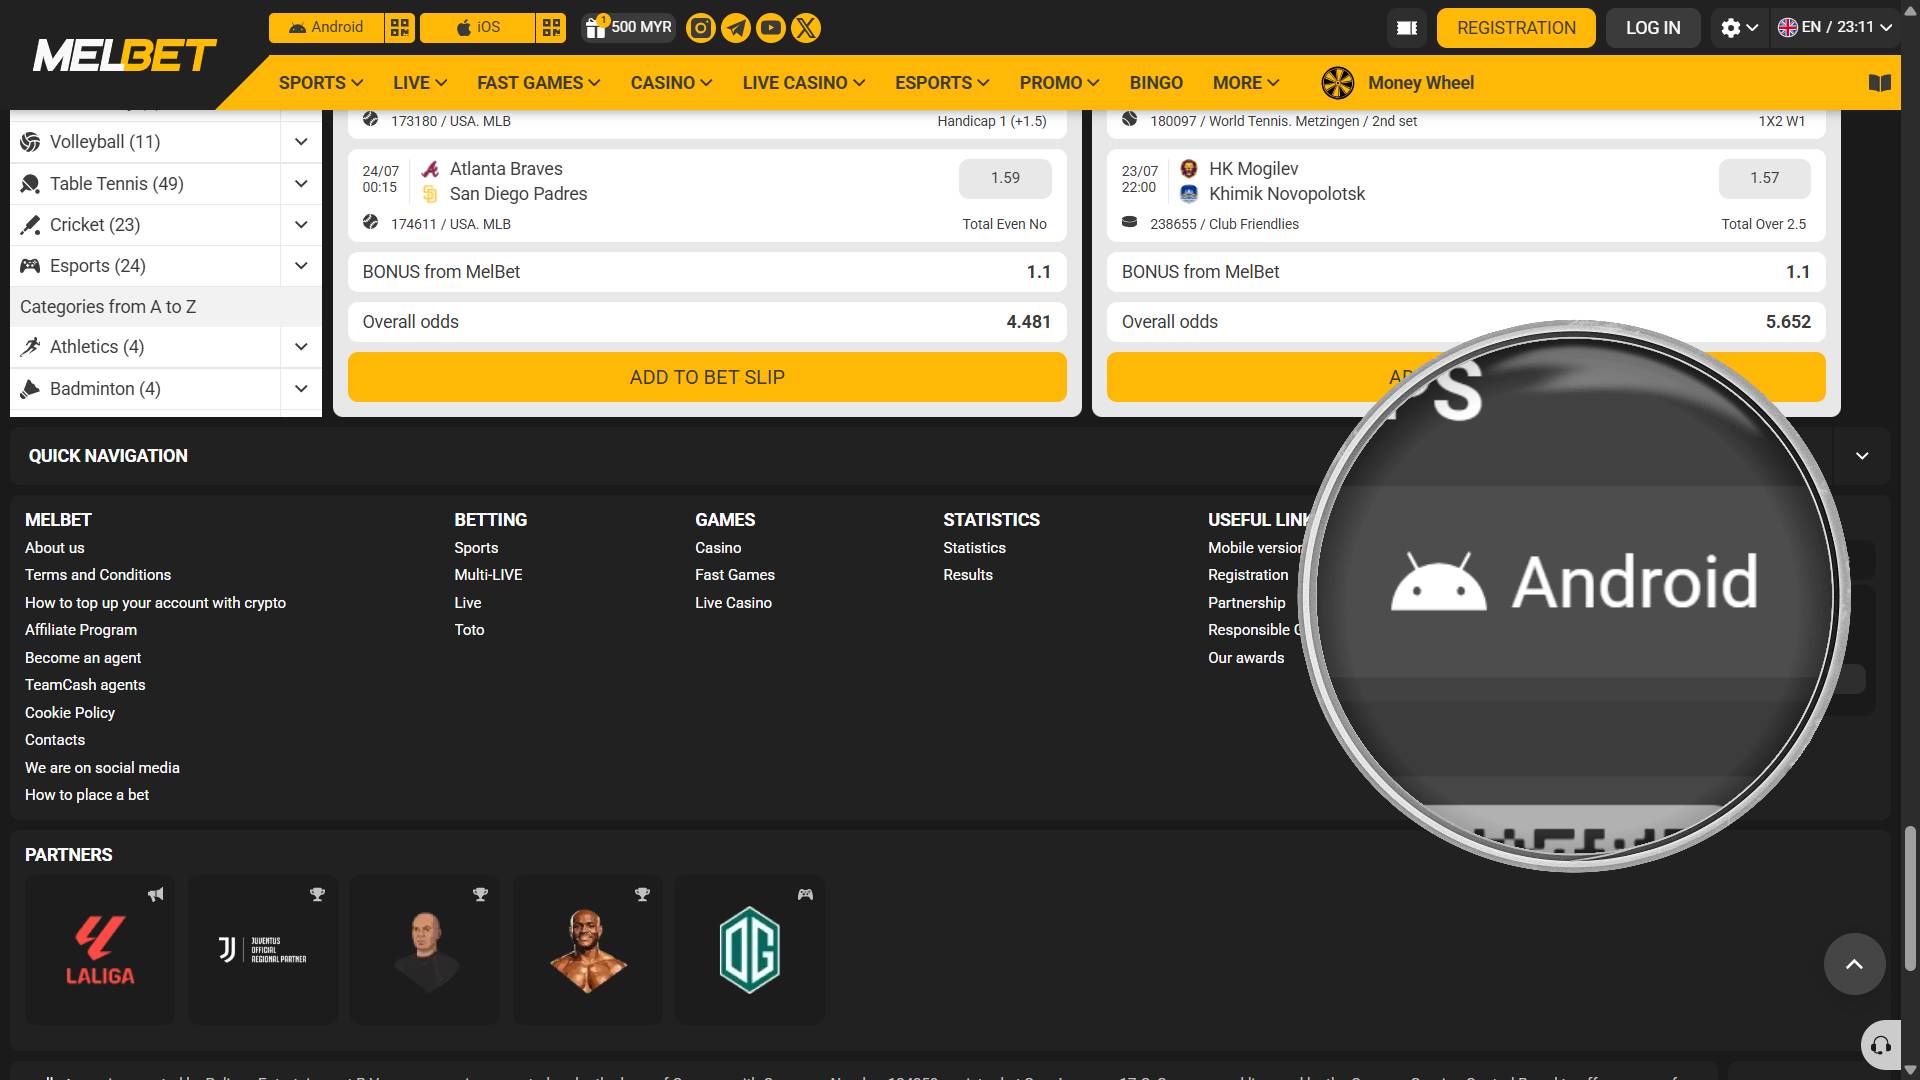Open the ESPORTS menu
Viewport: 1920px width, 1080px height.
942,83
